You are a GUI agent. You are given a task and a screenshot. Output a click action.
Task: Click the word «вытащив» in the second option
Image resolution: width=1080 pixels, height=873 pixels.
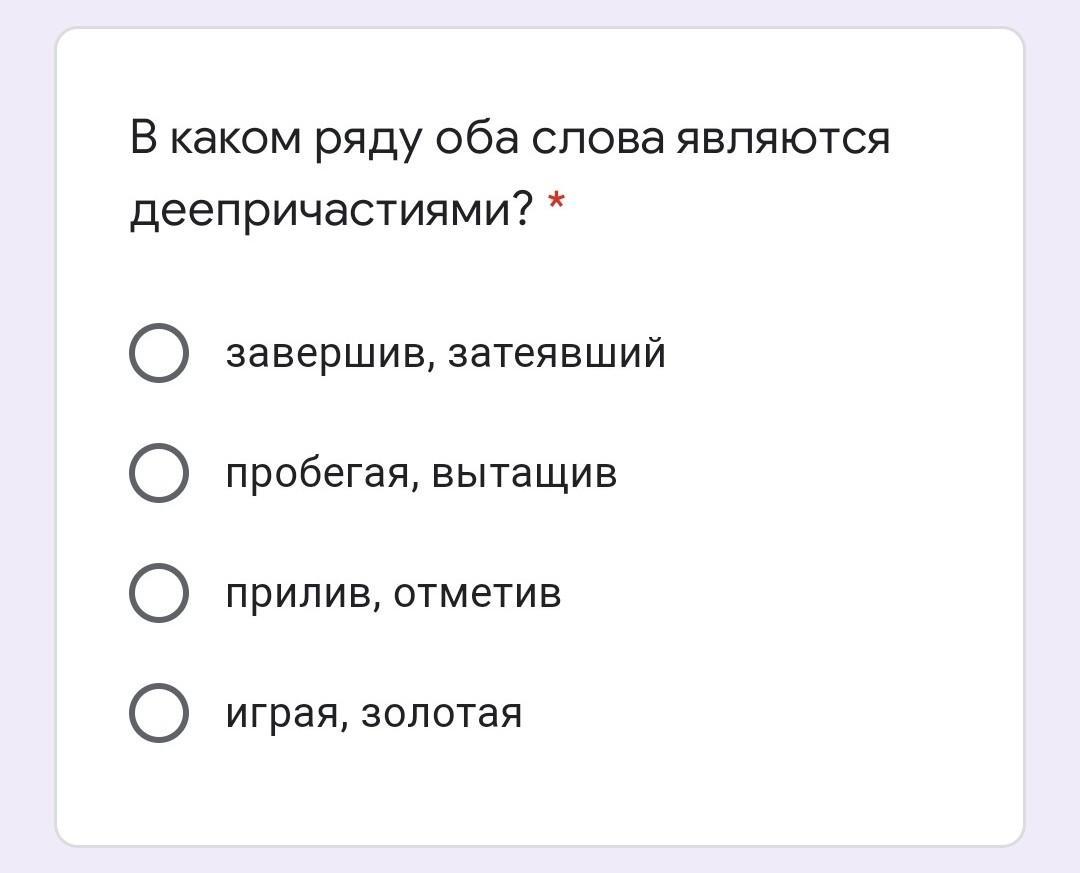(x=524, y=474)
